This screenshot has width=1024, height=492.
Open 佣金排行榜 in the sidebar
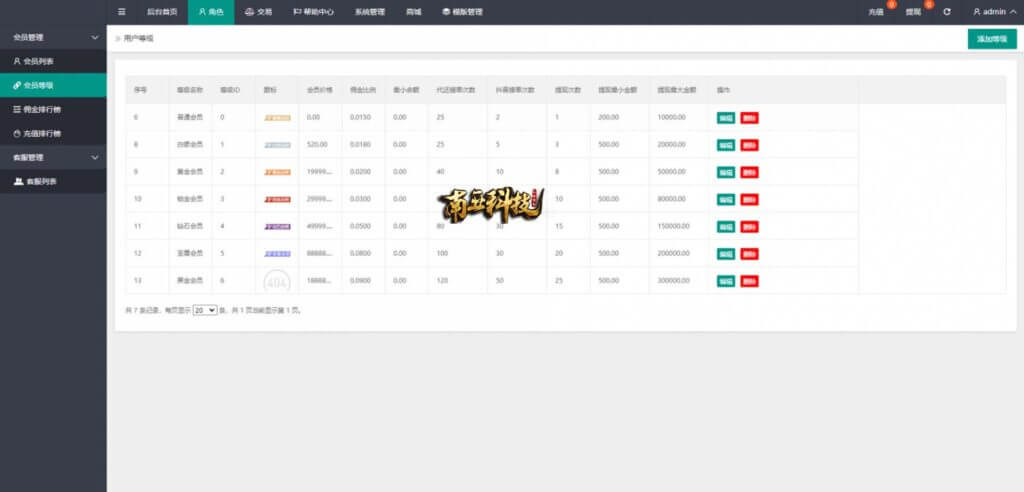click(x=53, y=109)
